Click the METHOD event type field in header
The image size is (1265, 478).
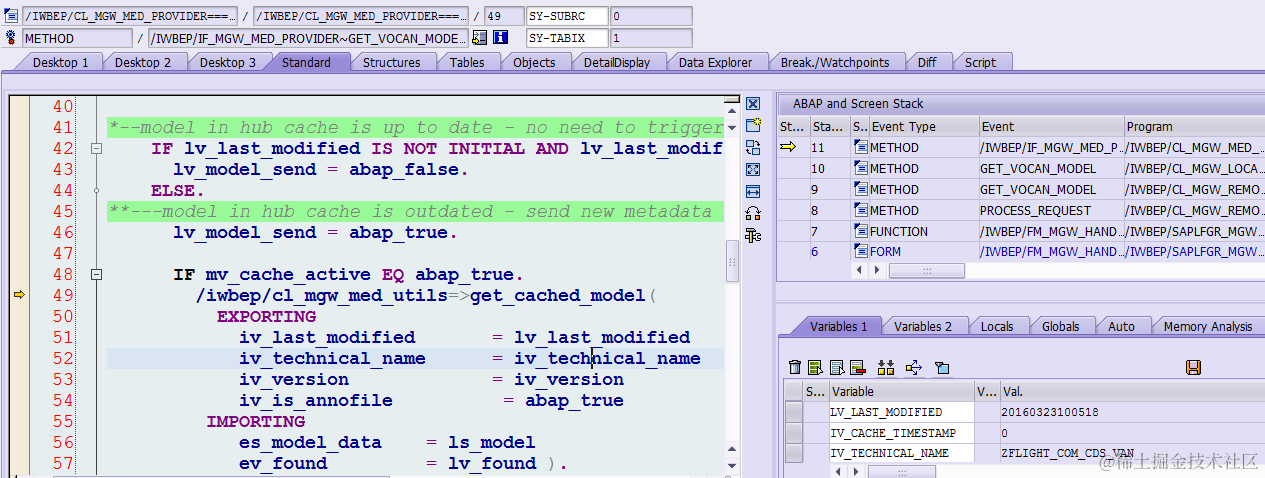click(x=78, y=38)
